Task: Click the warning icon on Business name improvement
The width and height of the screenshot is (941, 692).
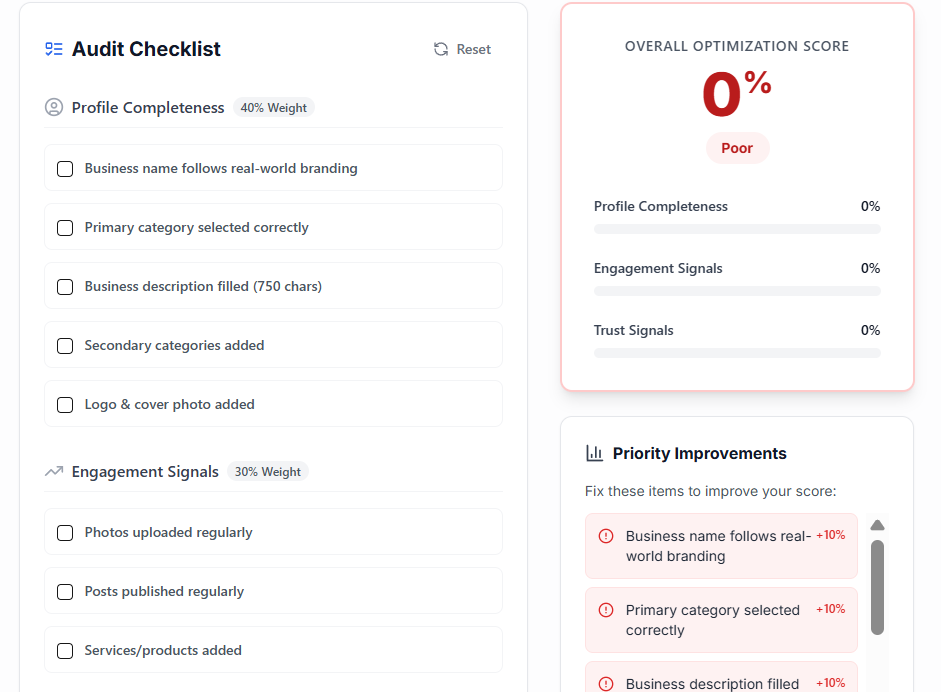Action: [605, 537]
